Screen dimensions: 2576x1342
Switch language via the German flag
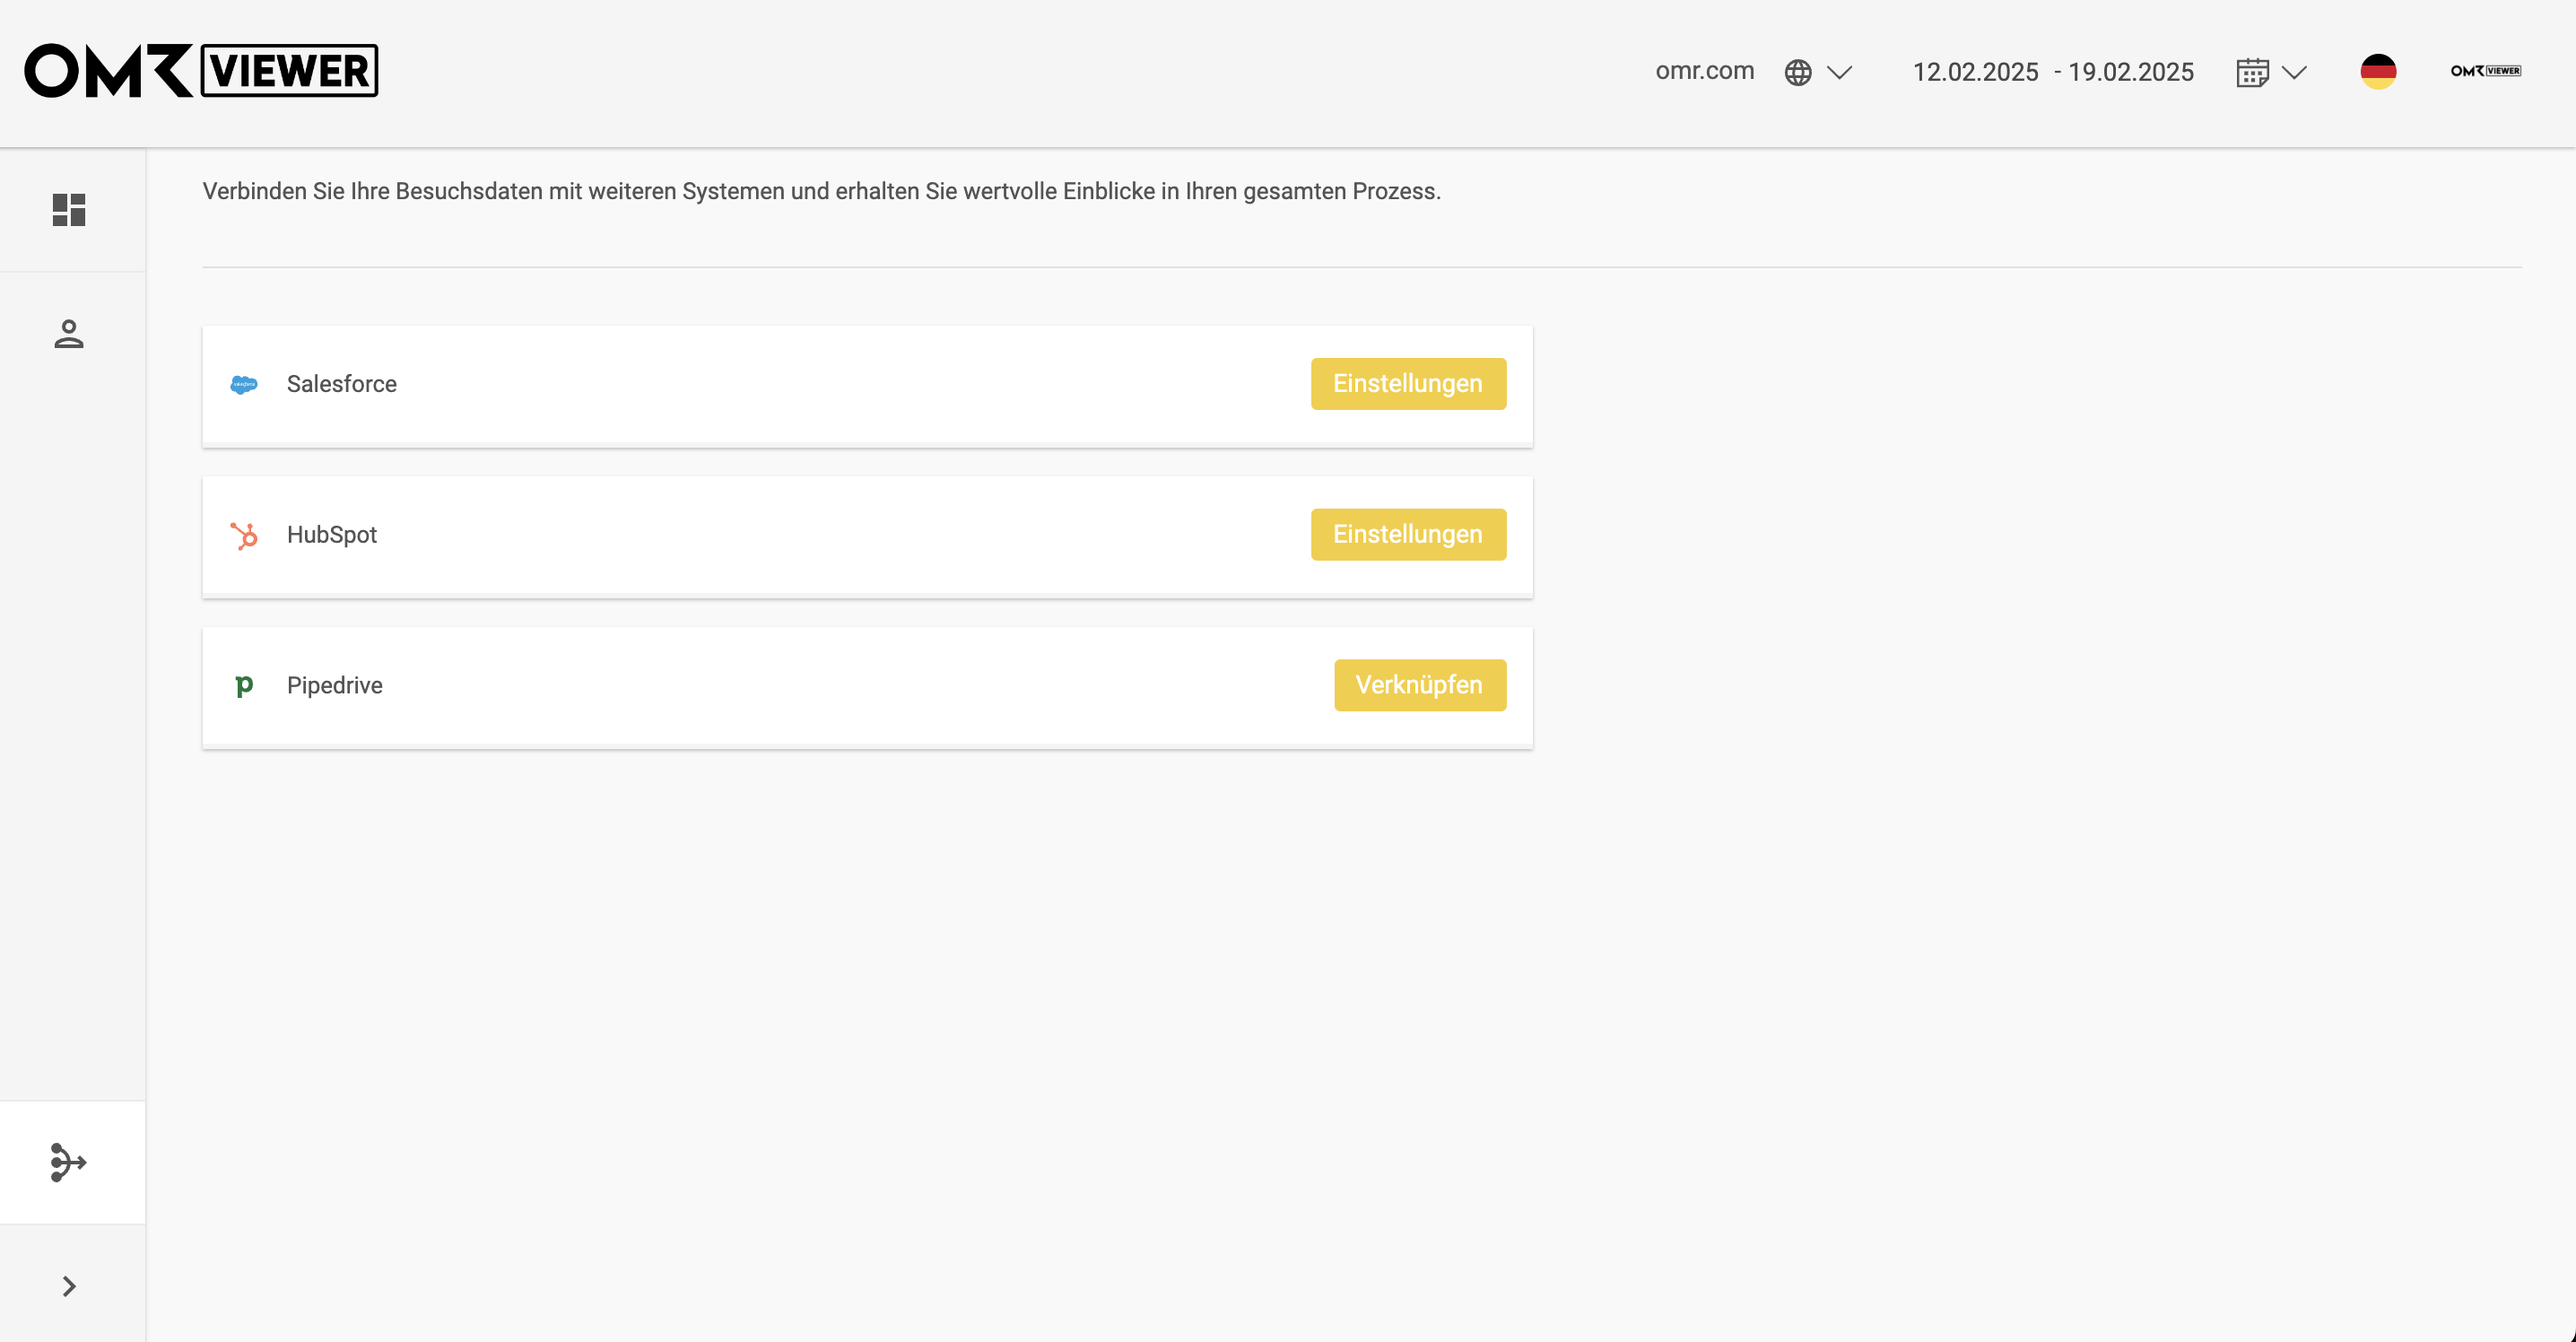point(2378,71)
